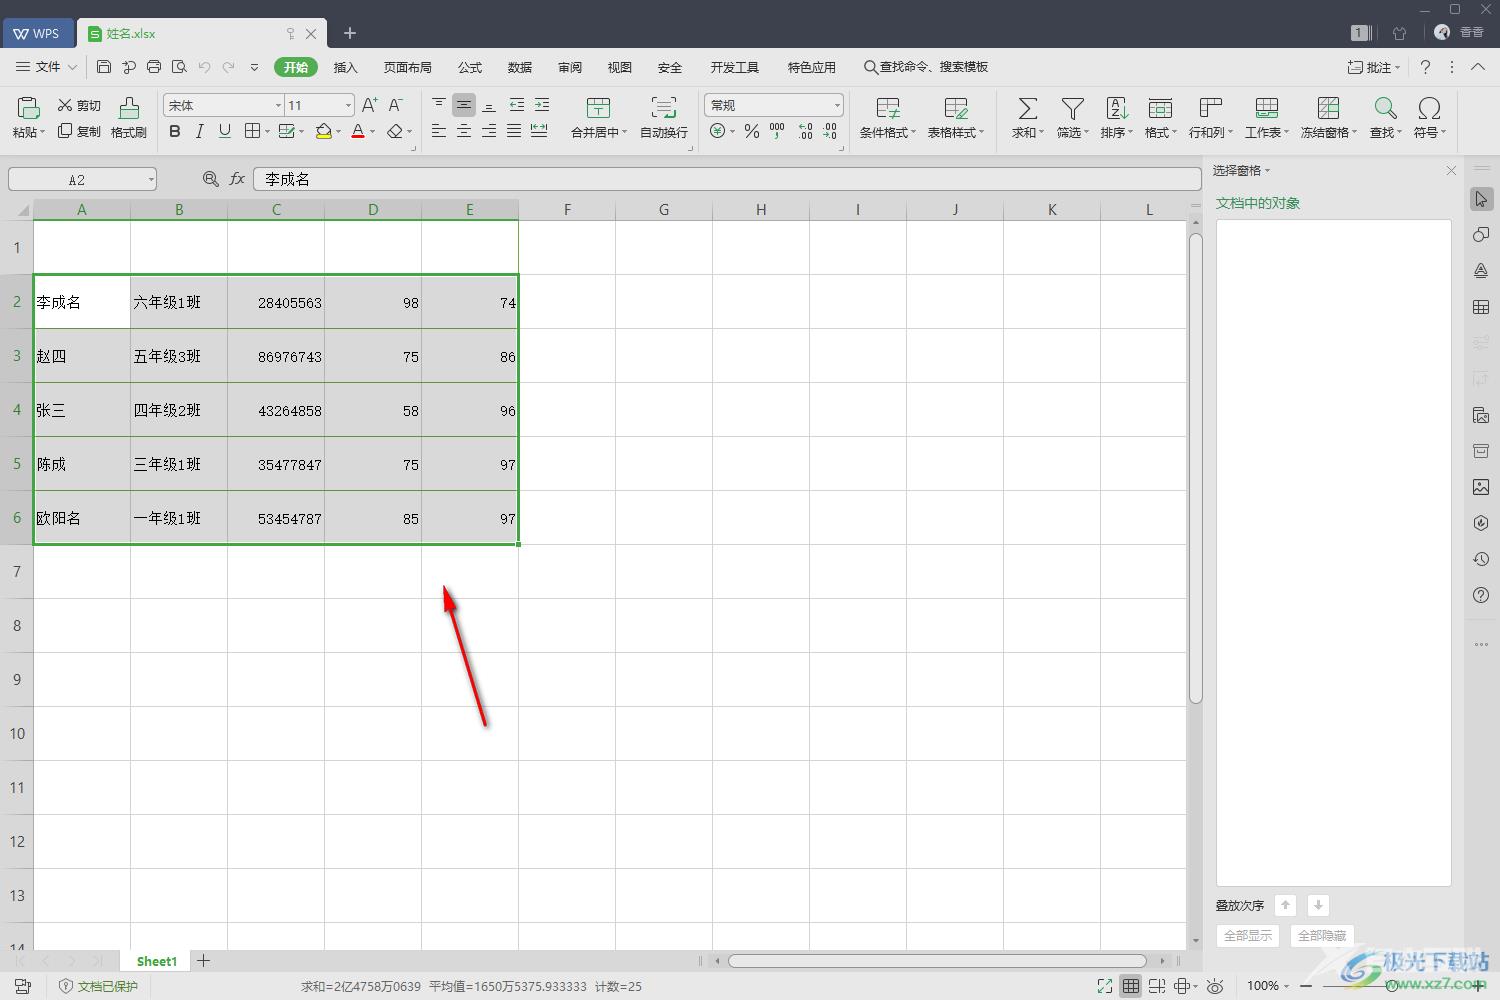This screenshot has height=1000, width=1500.
Task: Switch to 页面布局 Page Layout tab
Action: [x=407, y=67]
